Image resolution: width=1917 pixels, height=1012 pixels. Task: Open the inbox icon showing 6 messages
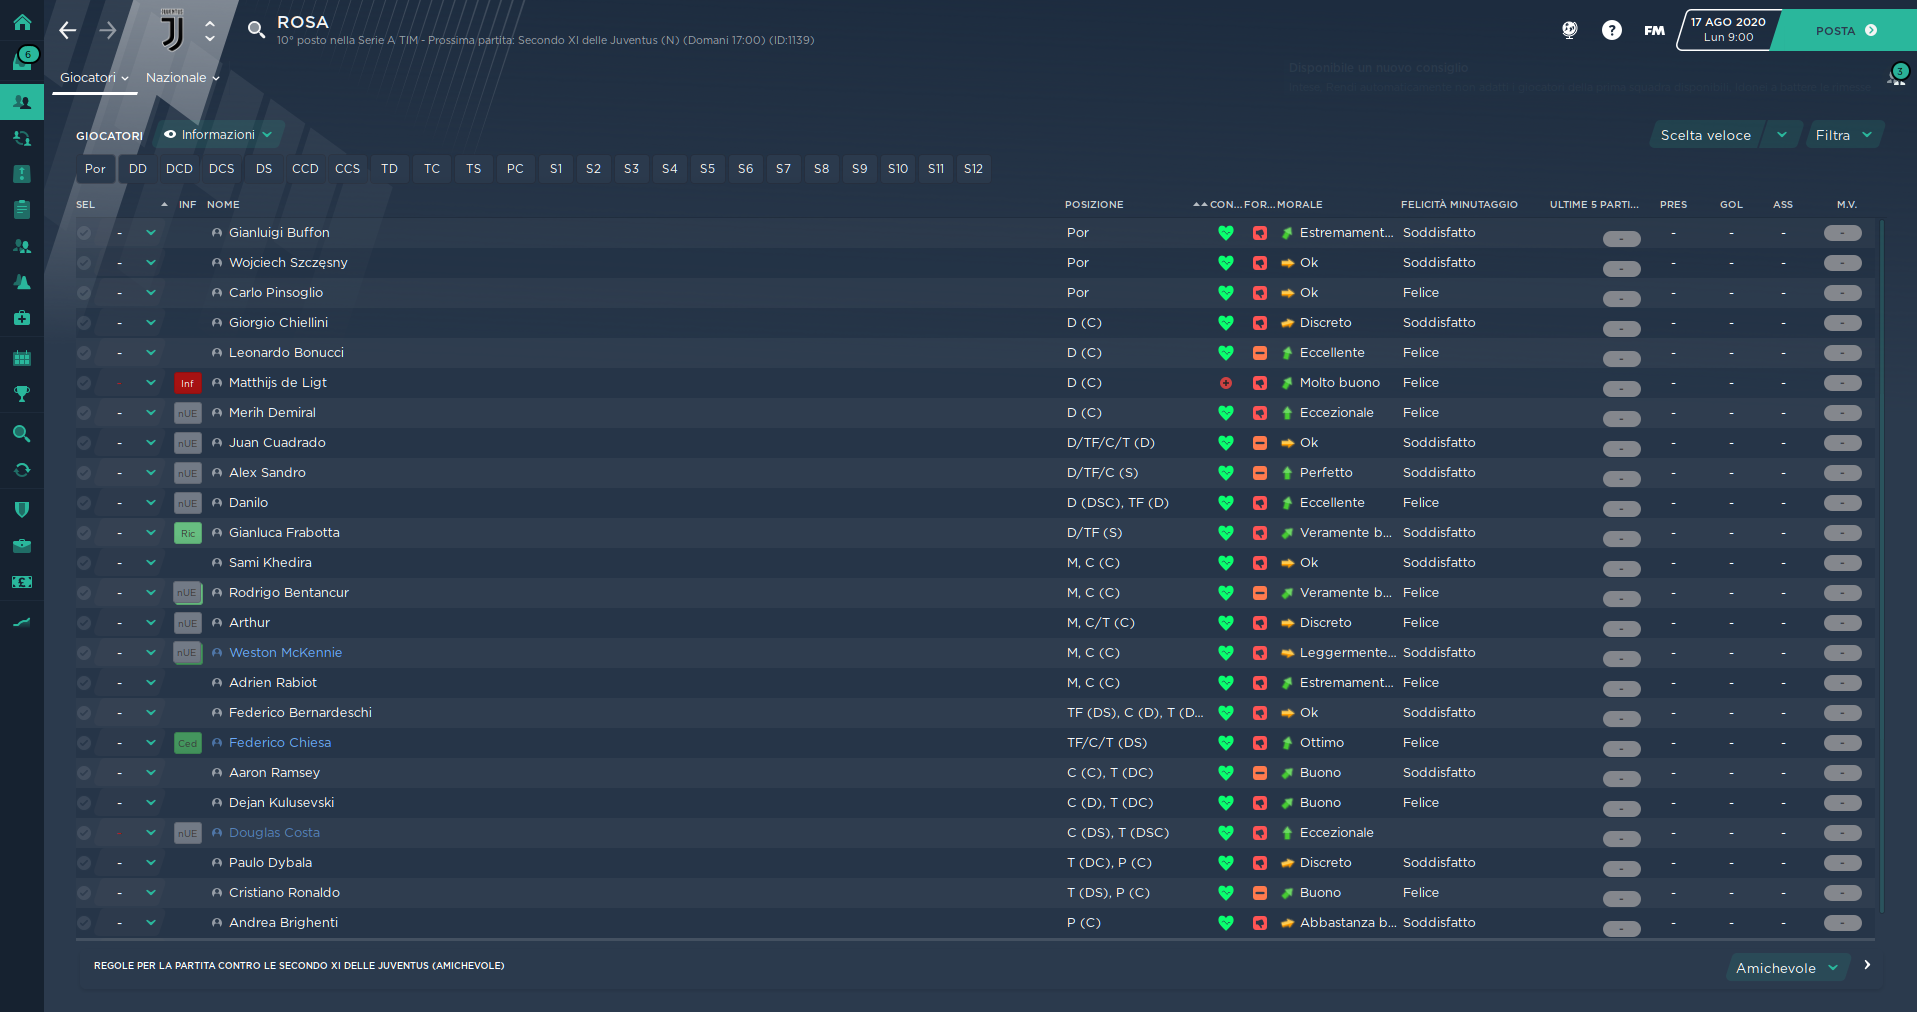point(22,60)
